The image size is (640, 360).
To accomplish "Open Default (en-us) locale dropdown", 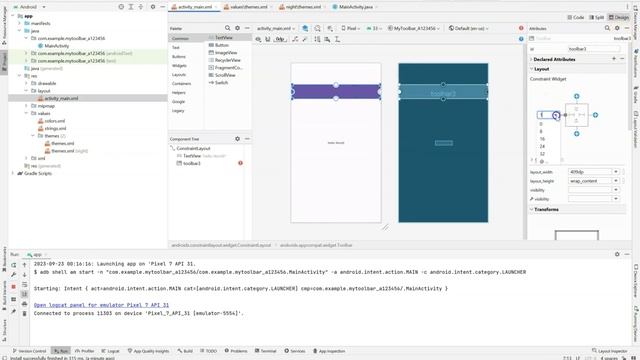I will [x=469, y=28].
